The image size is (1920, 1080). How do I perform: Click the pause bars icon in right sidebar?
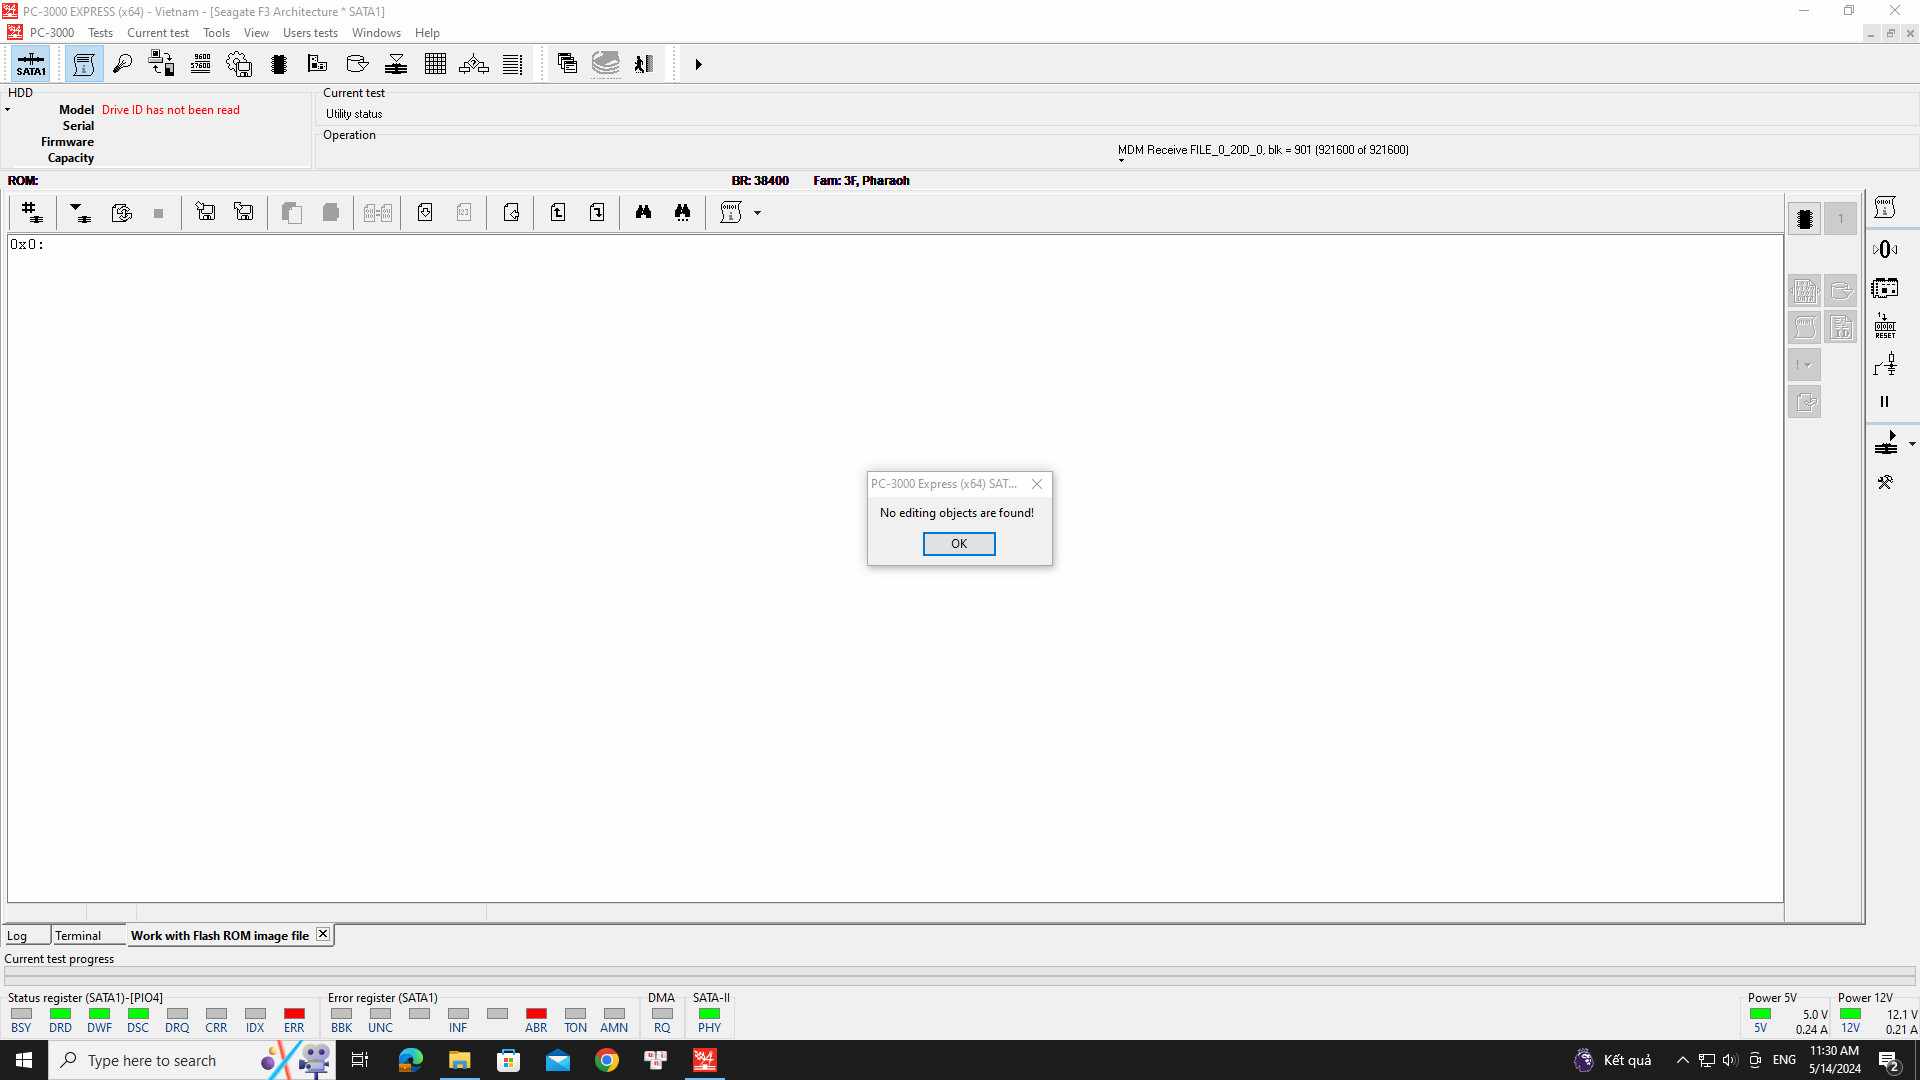(1885, 402)
